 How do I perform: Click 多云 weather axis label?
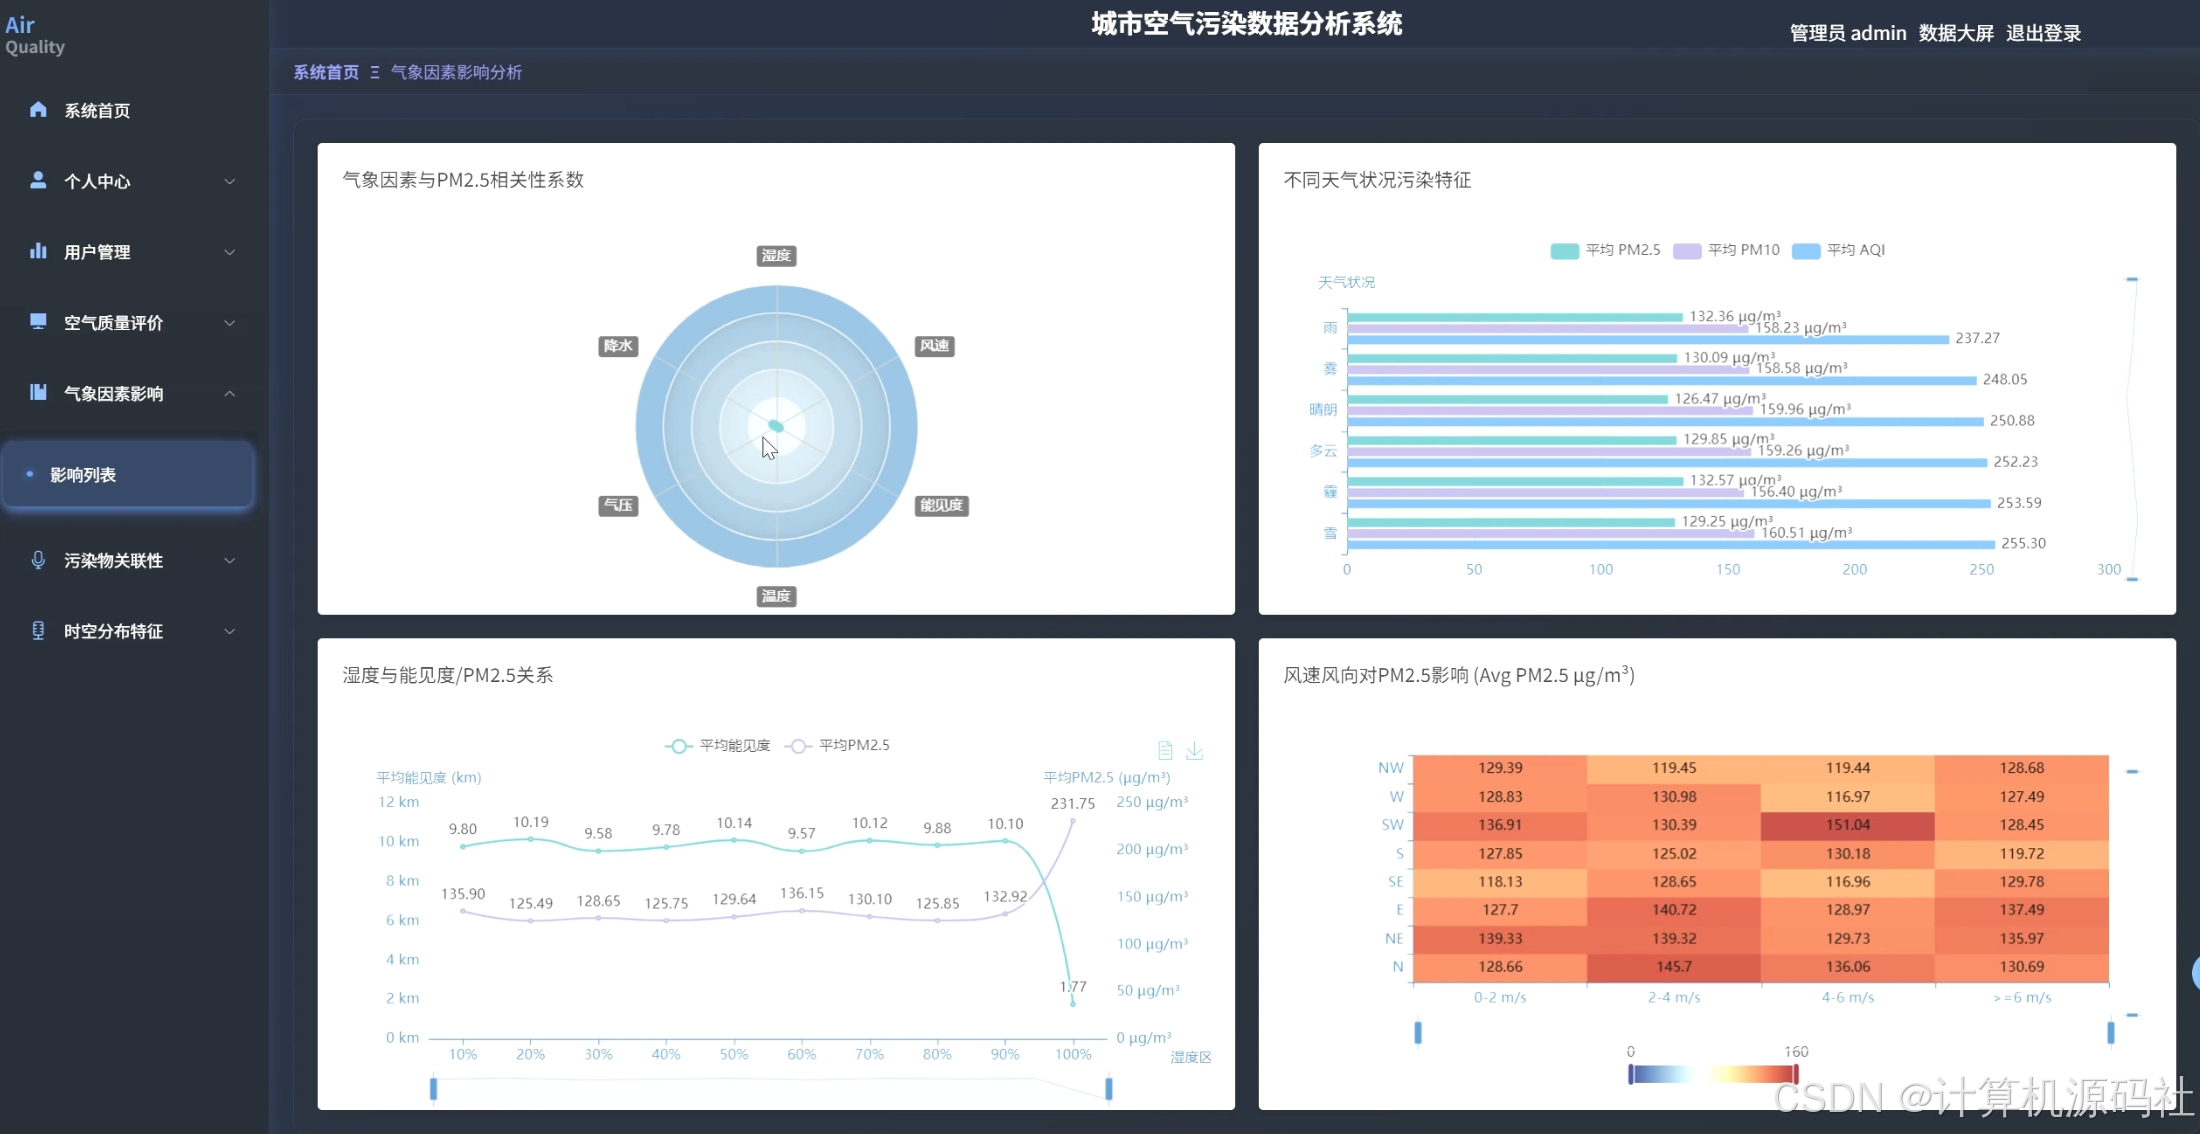[x=1323, y=451]
